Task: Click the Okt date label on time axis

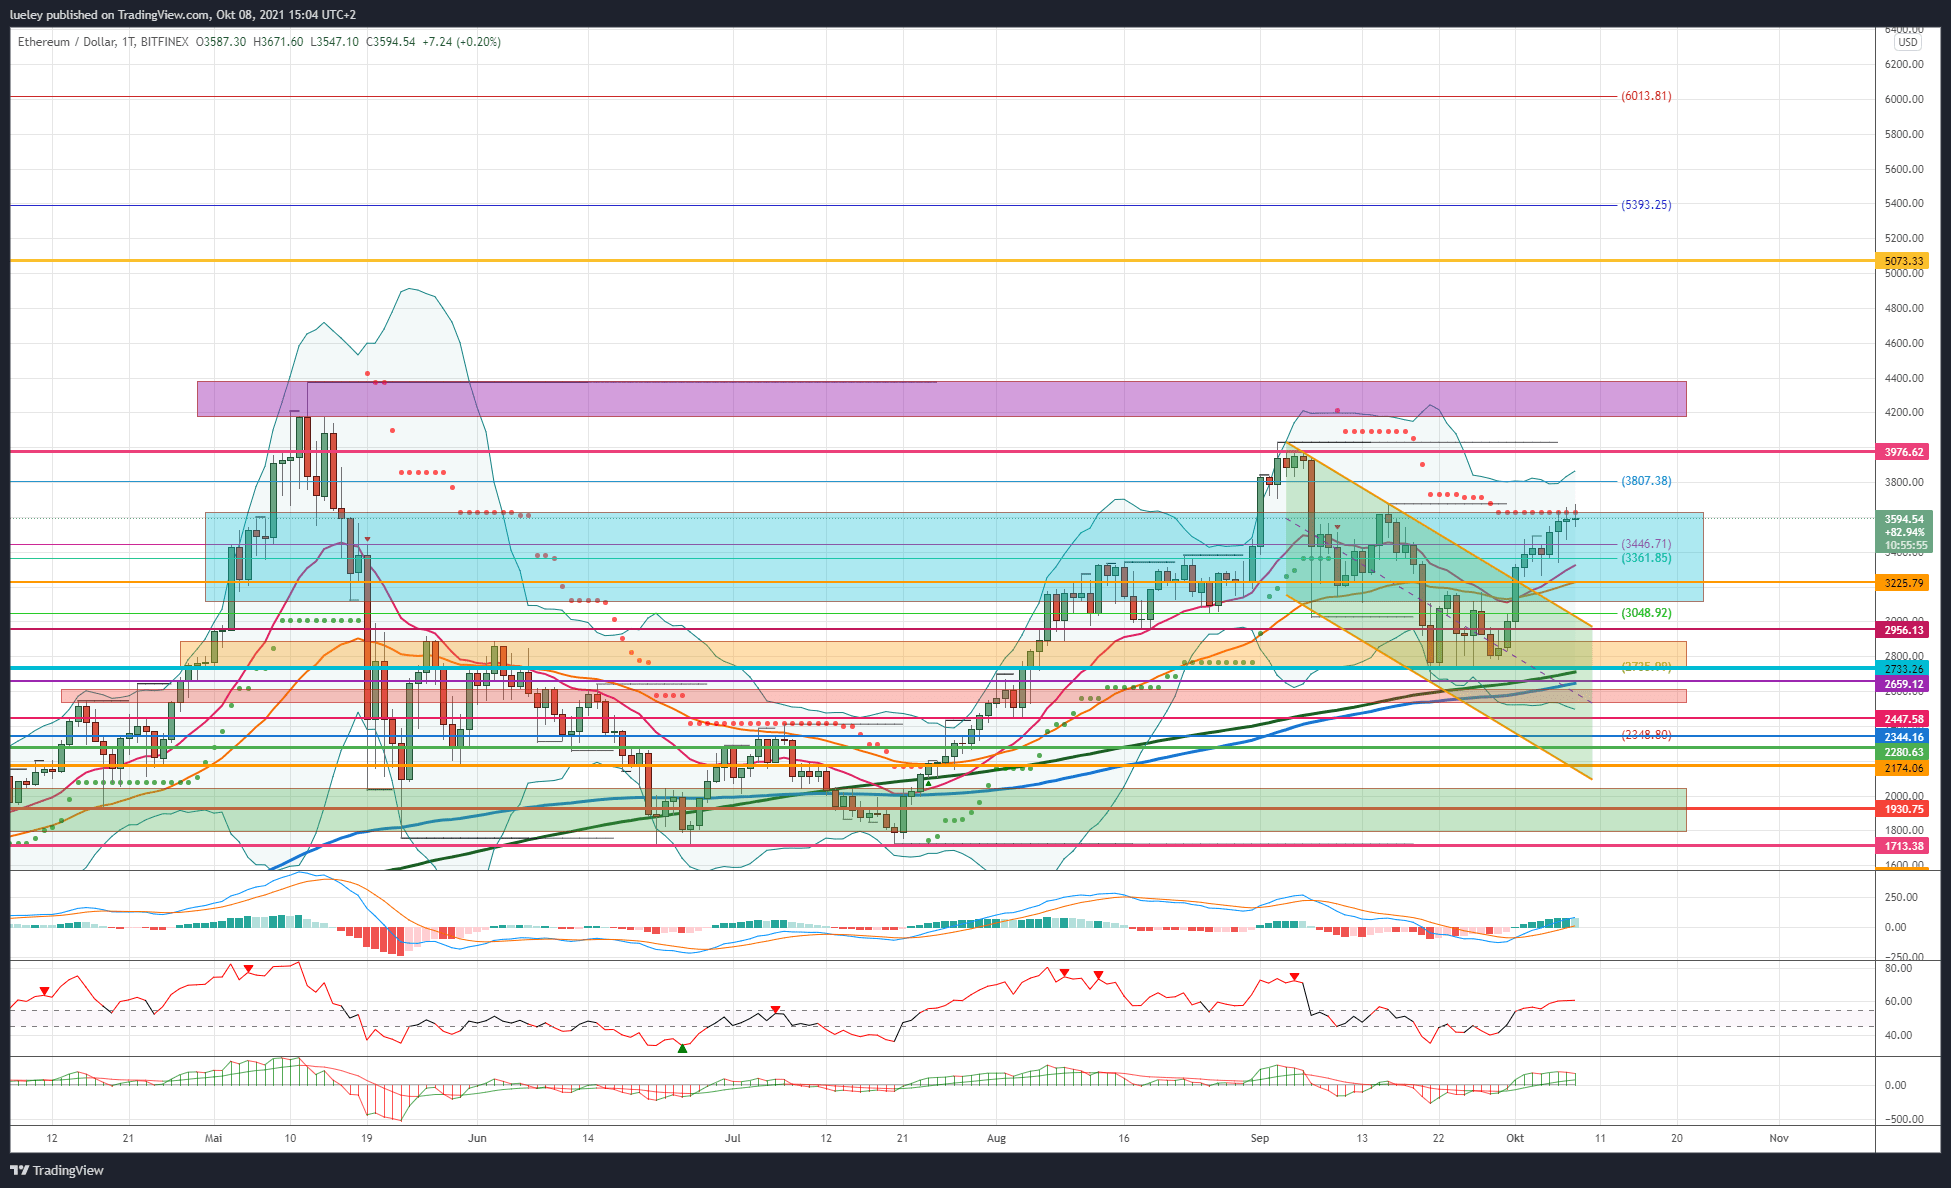Action: [x=1515, y=1138]
